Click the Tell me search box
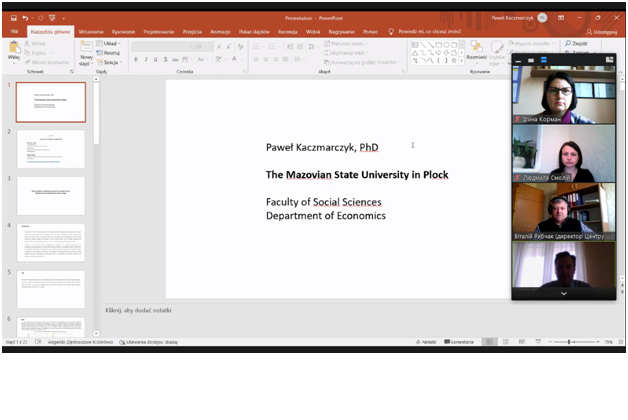The image size is (628, 420). click(425, 31)
